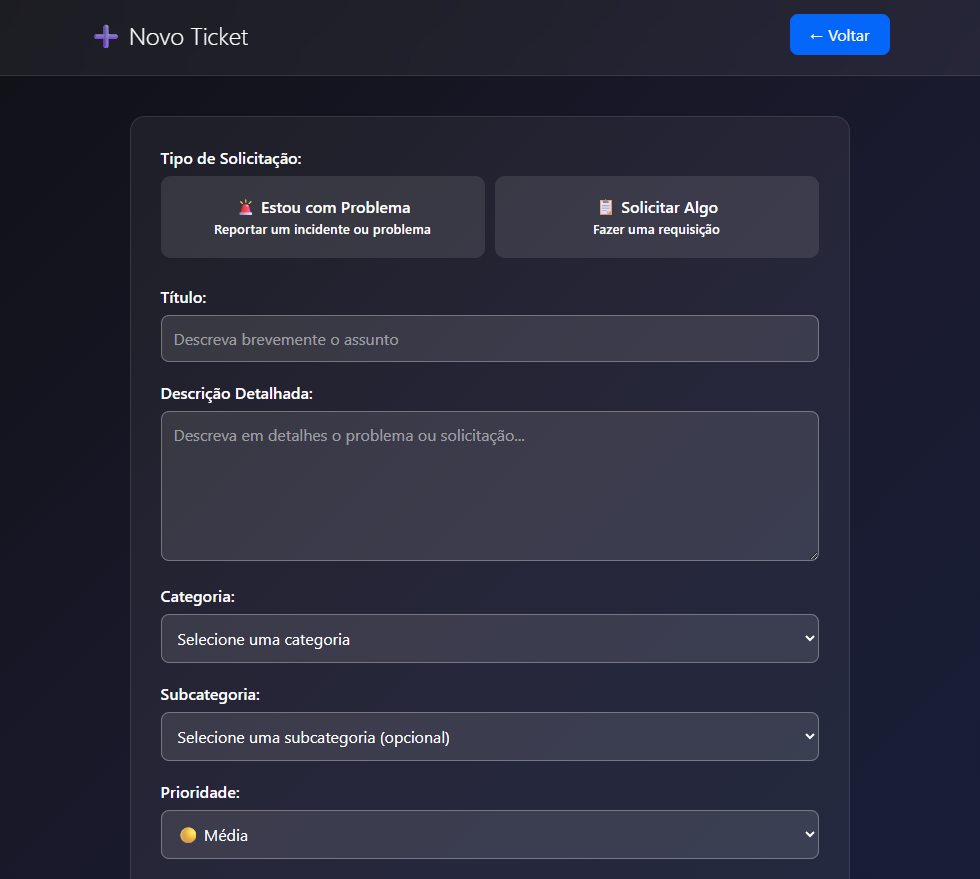Click the yellow circle icon next to Média
This screenshot has height=879, width=980.
(188, 835)
